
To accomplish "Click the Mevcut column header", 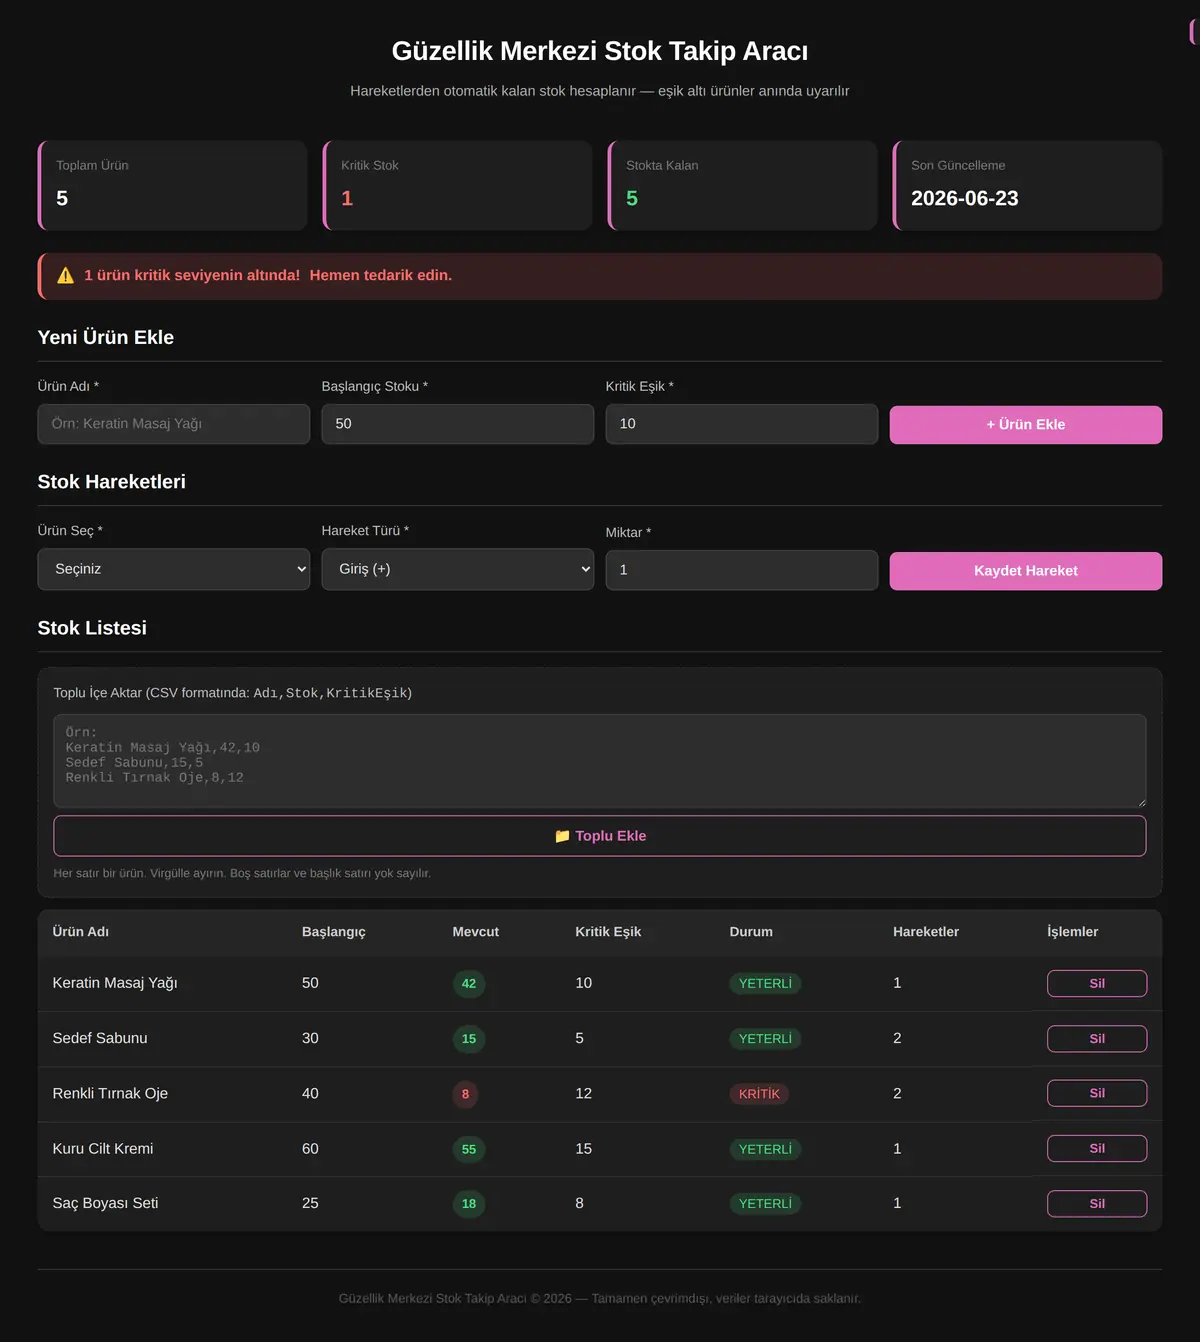I will 476,932.
